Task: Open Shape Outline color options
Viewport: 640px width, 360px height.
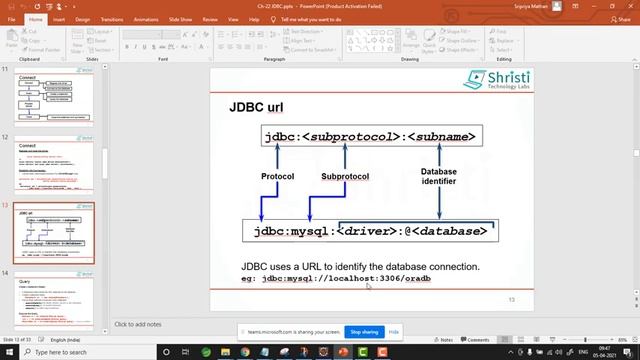Action: point(460,40)
